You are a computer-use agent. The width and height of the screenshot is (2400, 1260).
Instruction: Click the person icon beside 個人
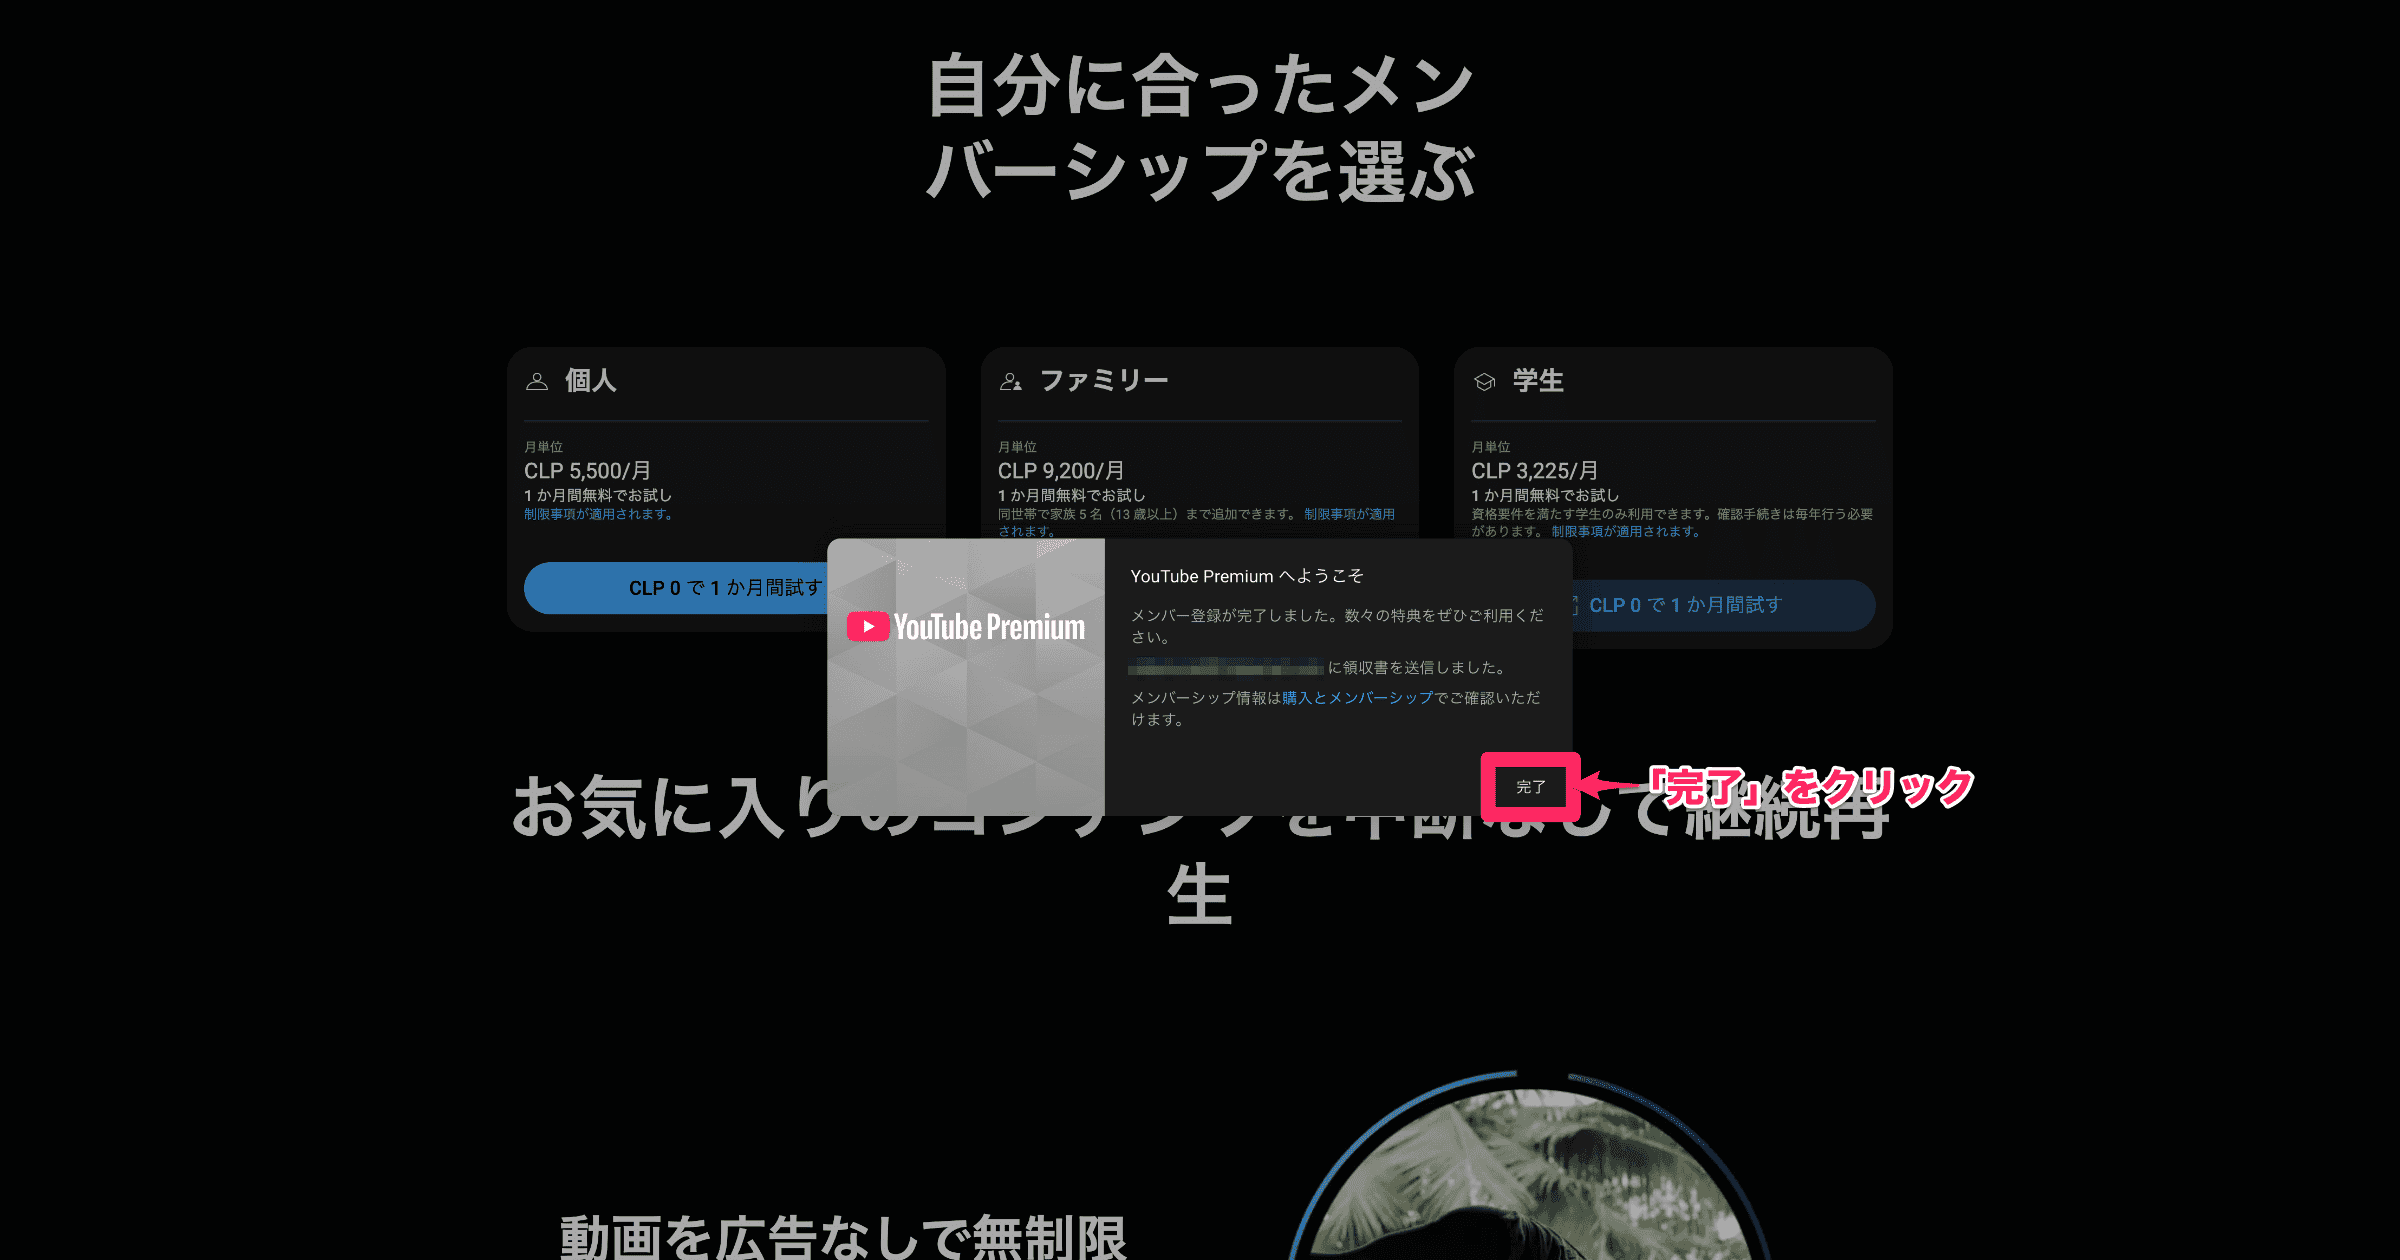[537, 381]
